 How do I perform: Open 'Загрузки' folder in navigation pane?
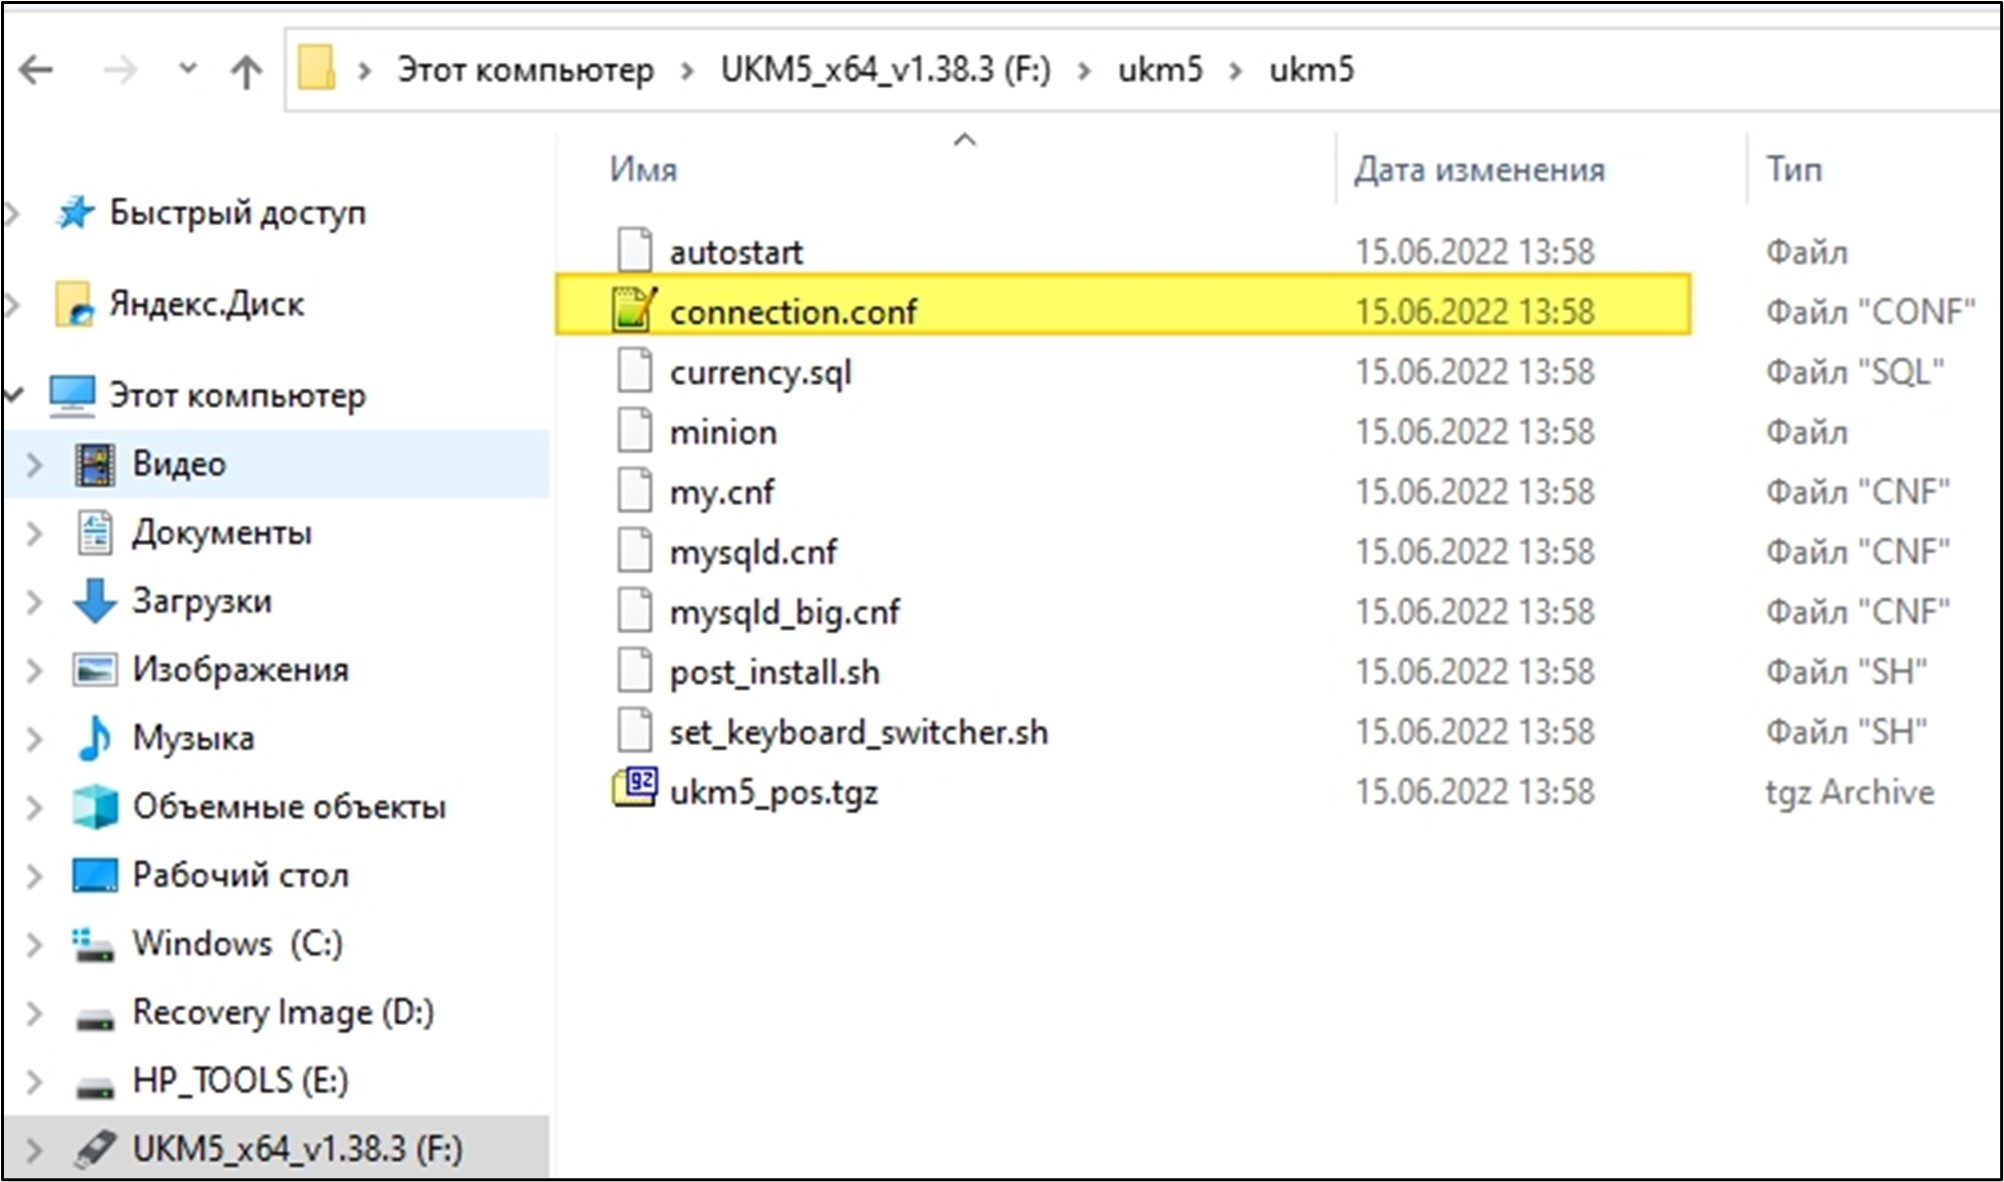[x=202, y=601]
